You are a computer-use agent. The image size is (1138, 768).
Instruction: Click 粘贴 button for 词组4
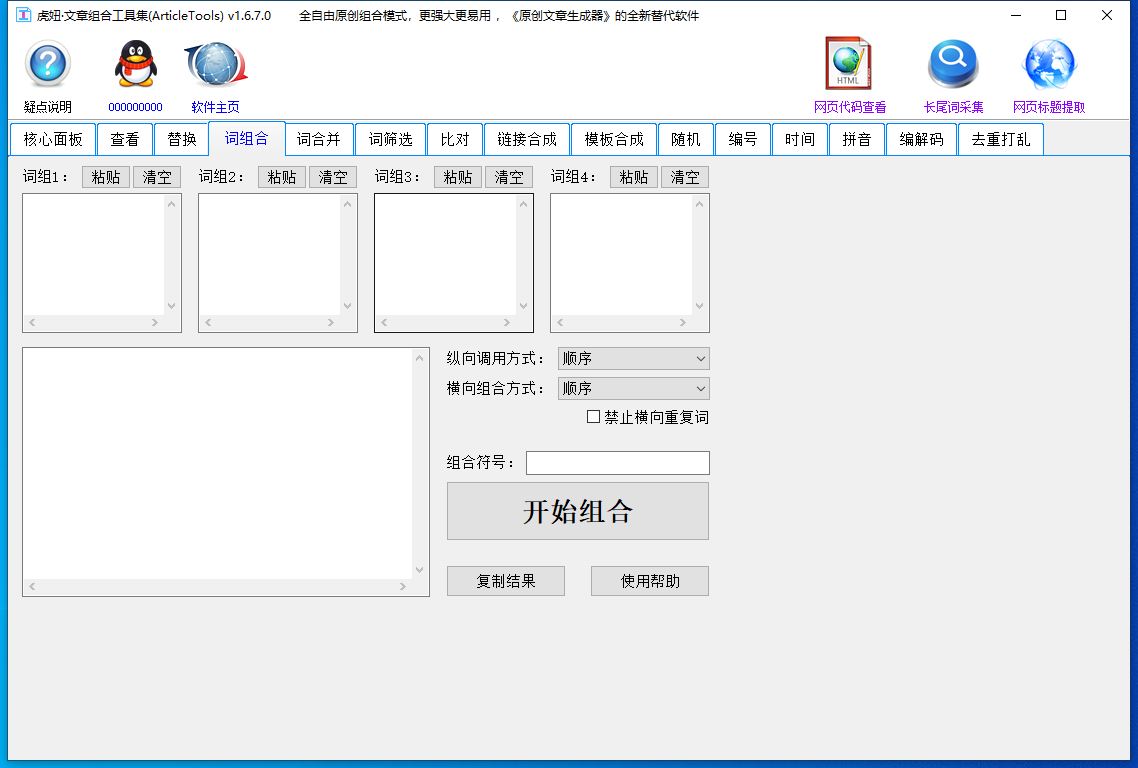pyautogui.click(x=634, y=177)
